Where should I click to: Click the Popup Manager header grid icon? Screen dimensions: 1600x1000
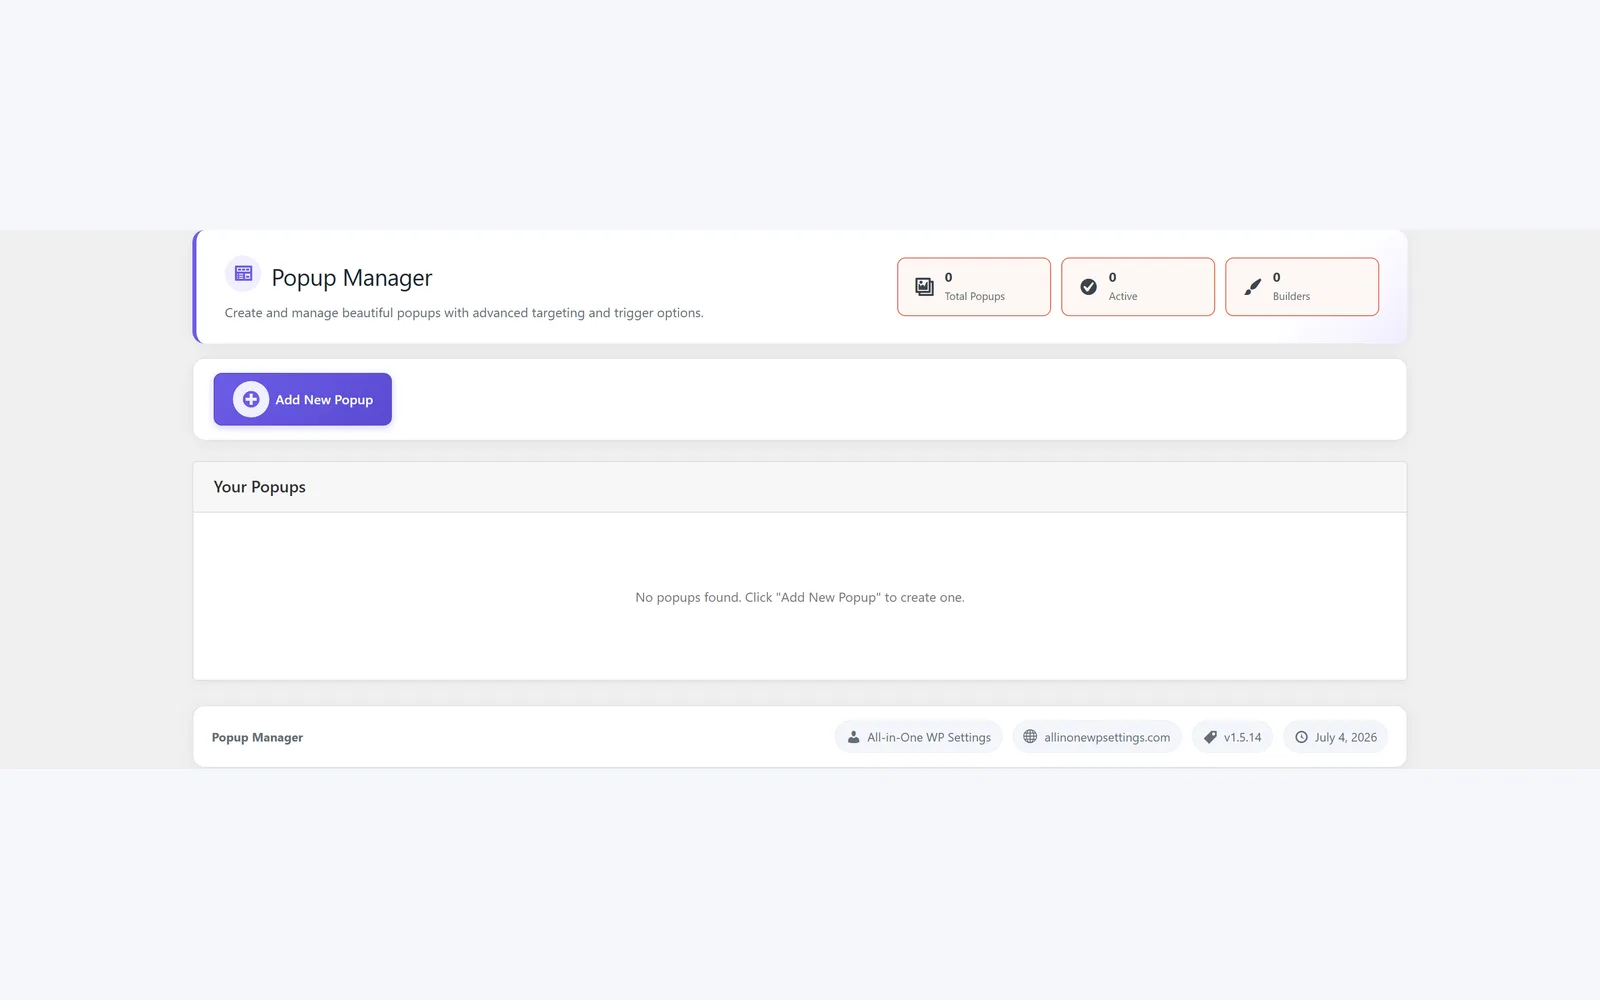[243, 273]
